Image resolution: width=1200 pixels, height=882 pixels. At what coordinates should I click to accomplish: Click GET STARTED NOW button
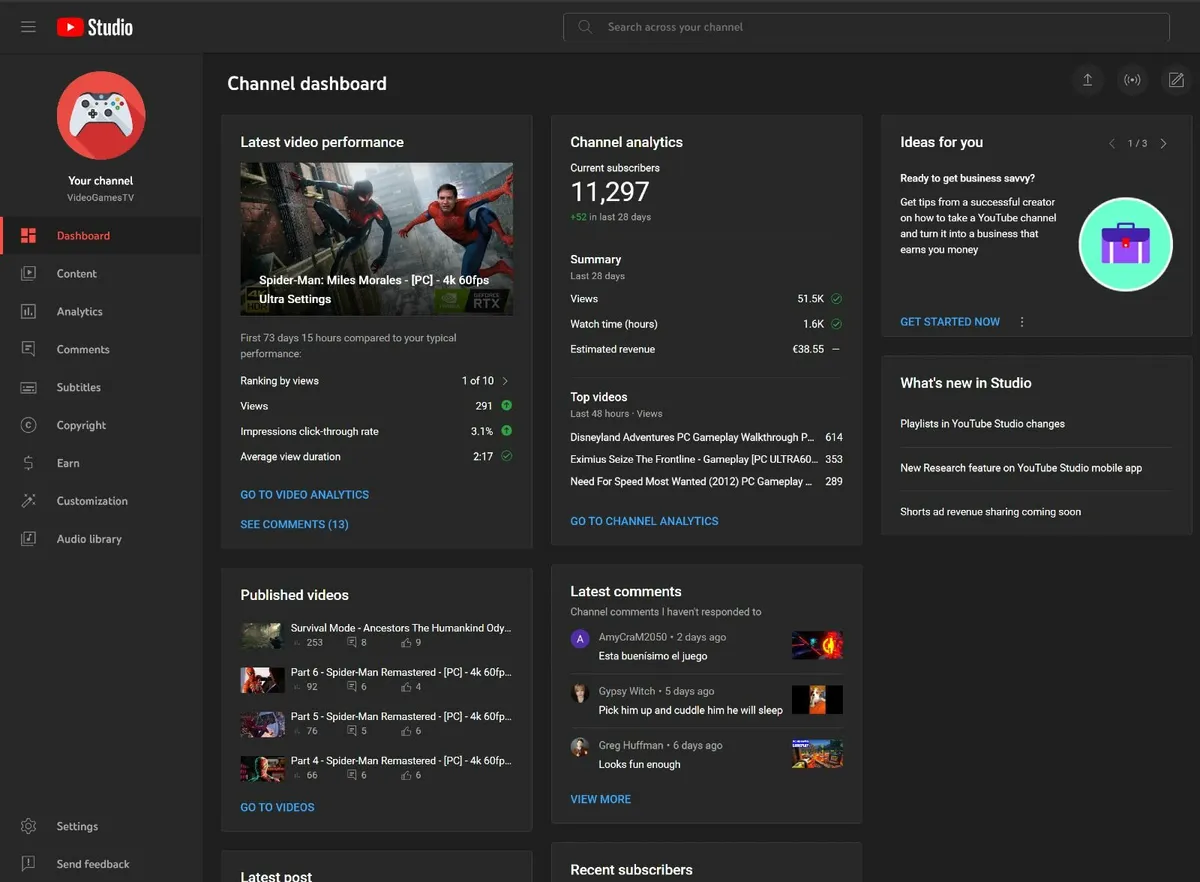pos(950,322)
